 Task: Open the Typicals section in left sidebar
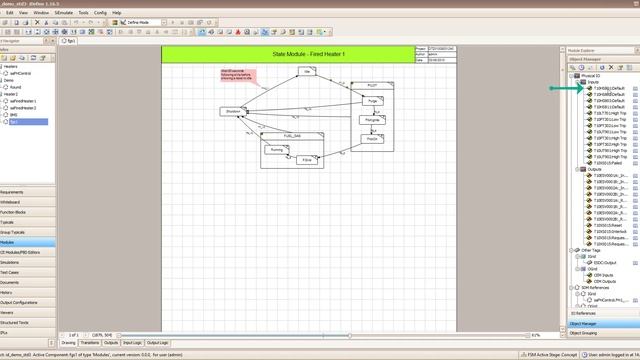pos(28,222)
